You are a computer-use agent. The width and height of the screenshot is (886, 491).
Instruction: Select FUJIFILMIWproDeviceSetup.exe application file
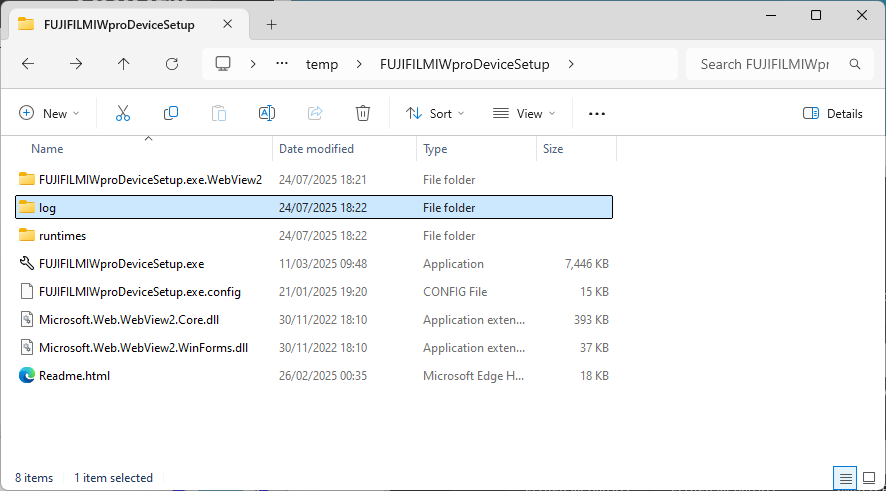(314, 264)
